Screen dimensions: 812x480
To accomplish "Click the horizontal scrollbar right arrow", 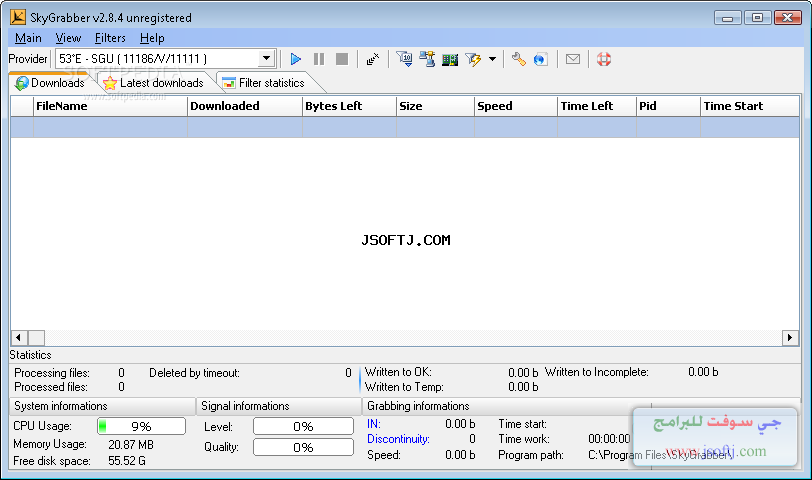I will pos(790,338).
